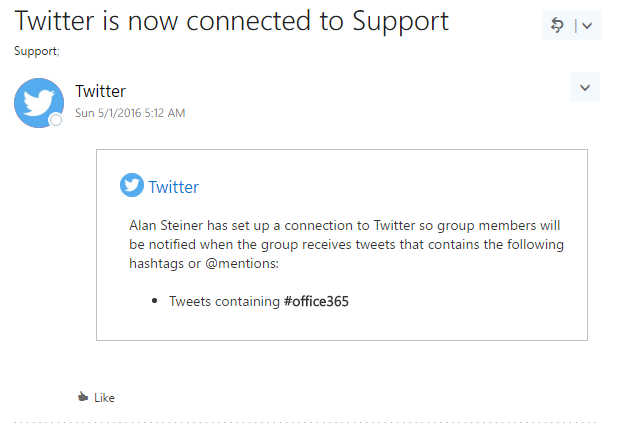Click the small Twitter logo in card
The width and height of the screenshot is (617, 427).
(x=131, y=185)
